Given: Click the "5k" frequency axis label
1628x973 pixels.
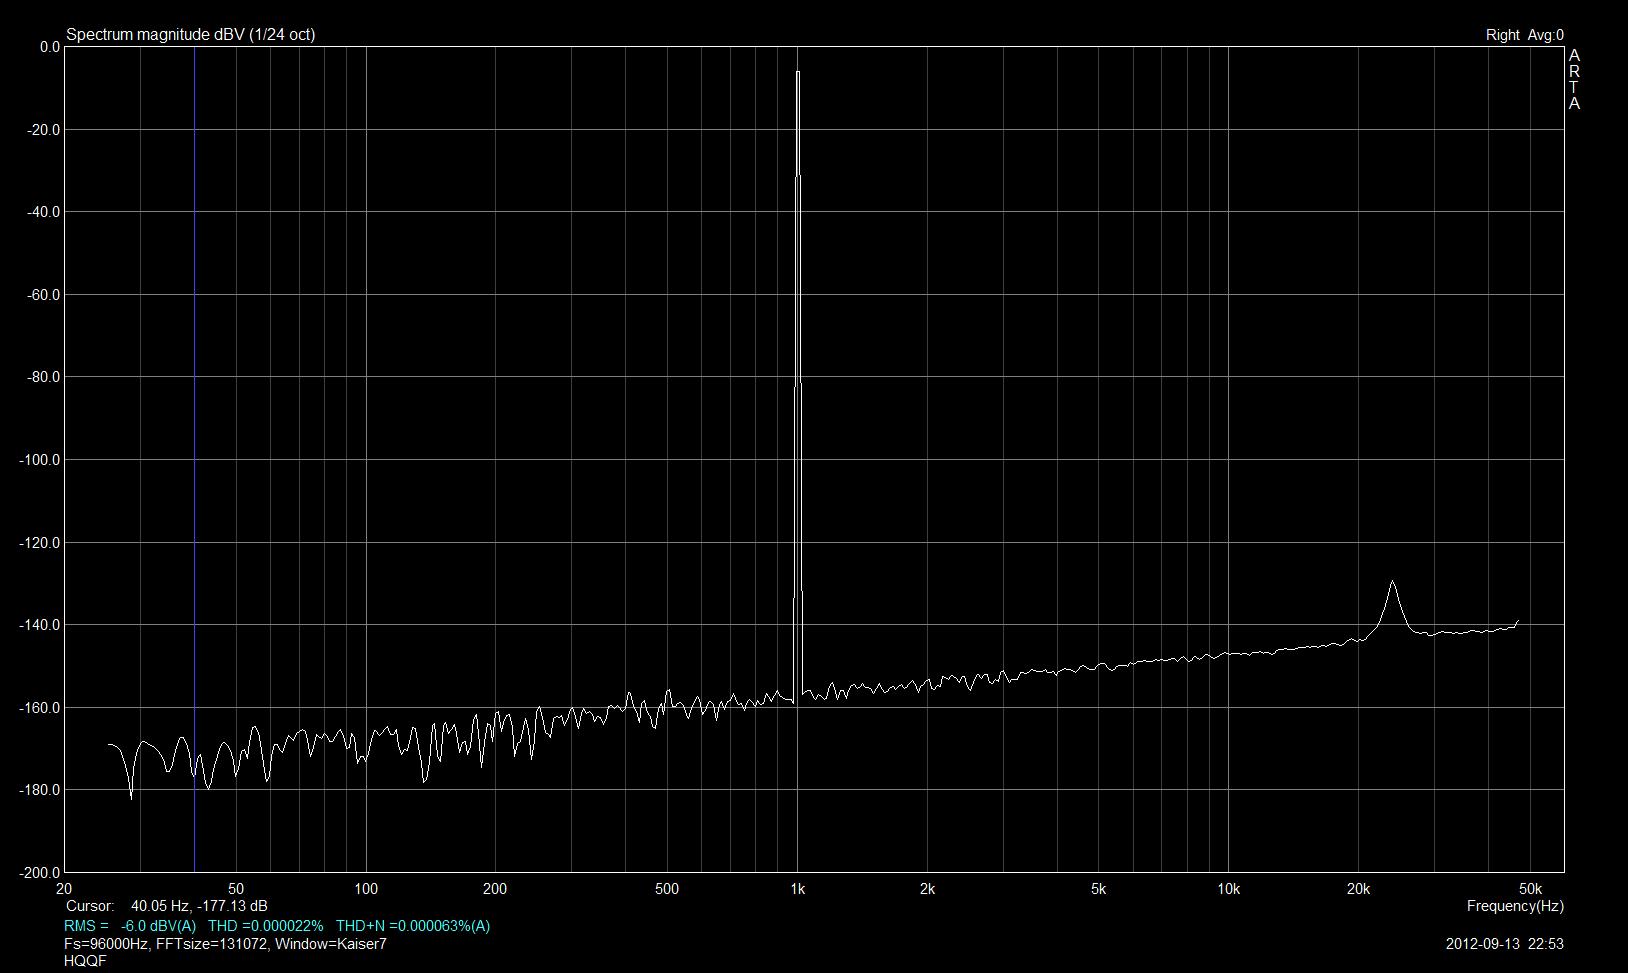Looking at the screenshot, I should pos(1098,889).
